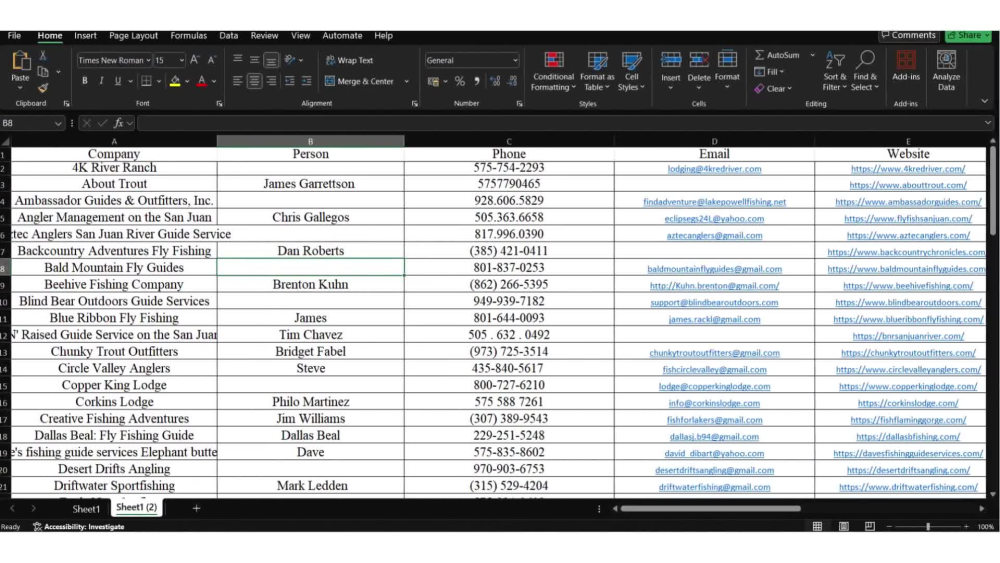This screenshot has width=1000, height=563.
Task: Apply Comma Style
Action: [x=476, y=81]
